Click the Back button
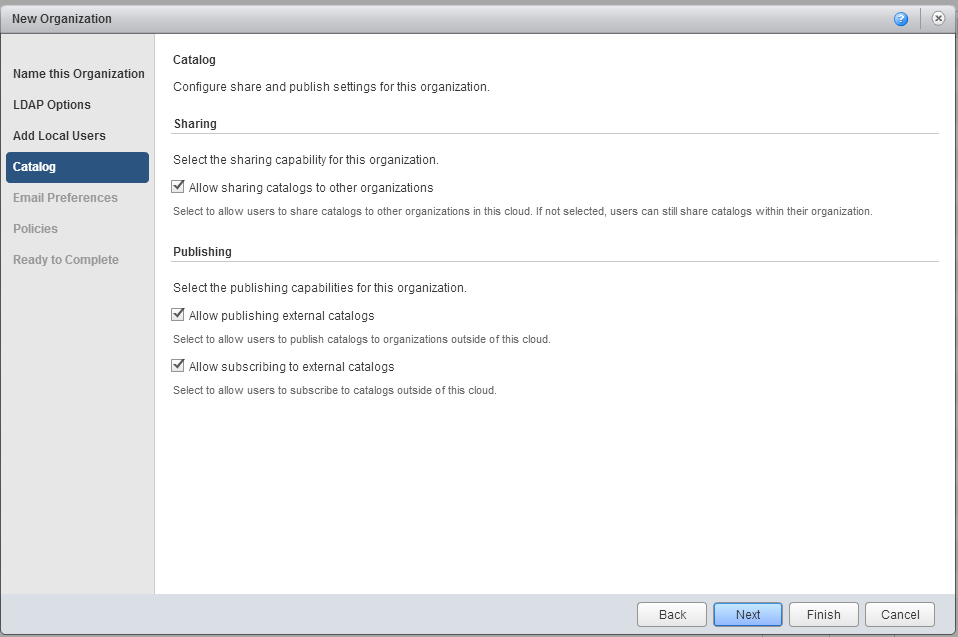The height and width of the screenshot is (637, 958). 672,615
